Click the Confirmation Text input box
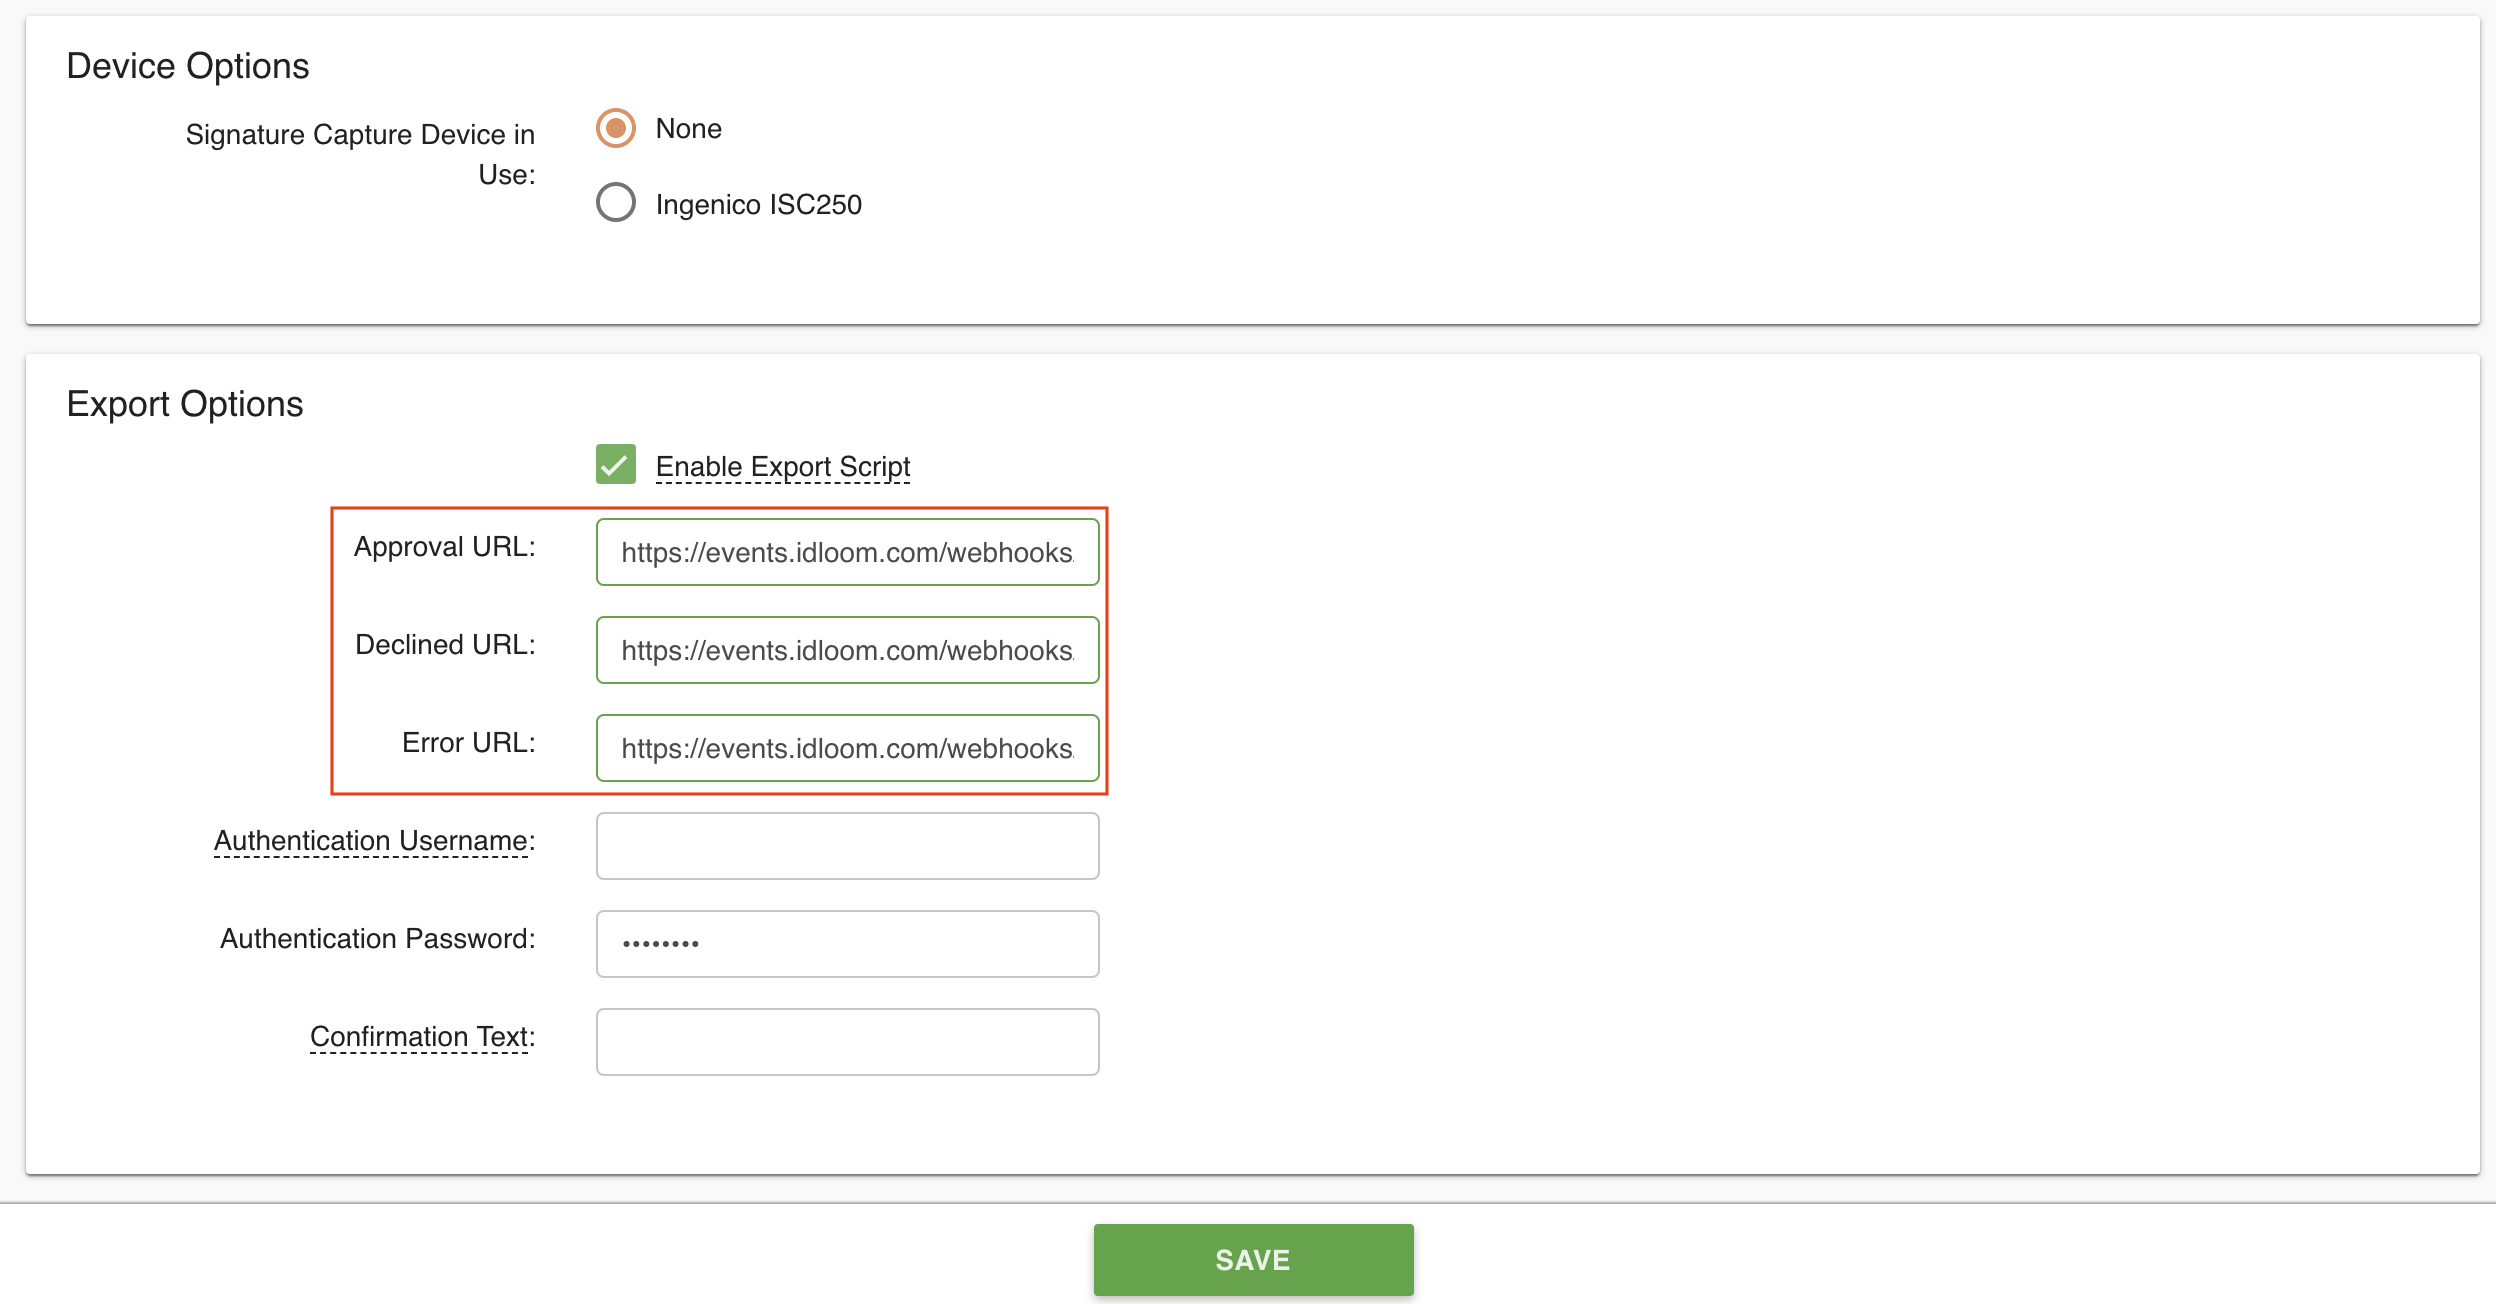Image resolution: width=2496 pixels, height=1304 pixels. (x=847, y=1042)
